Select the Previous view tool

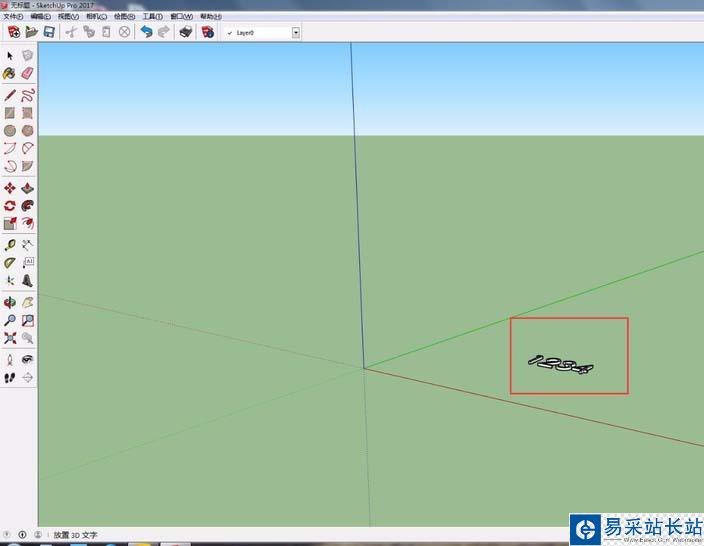pyautogui.click(x=27, y=338)
